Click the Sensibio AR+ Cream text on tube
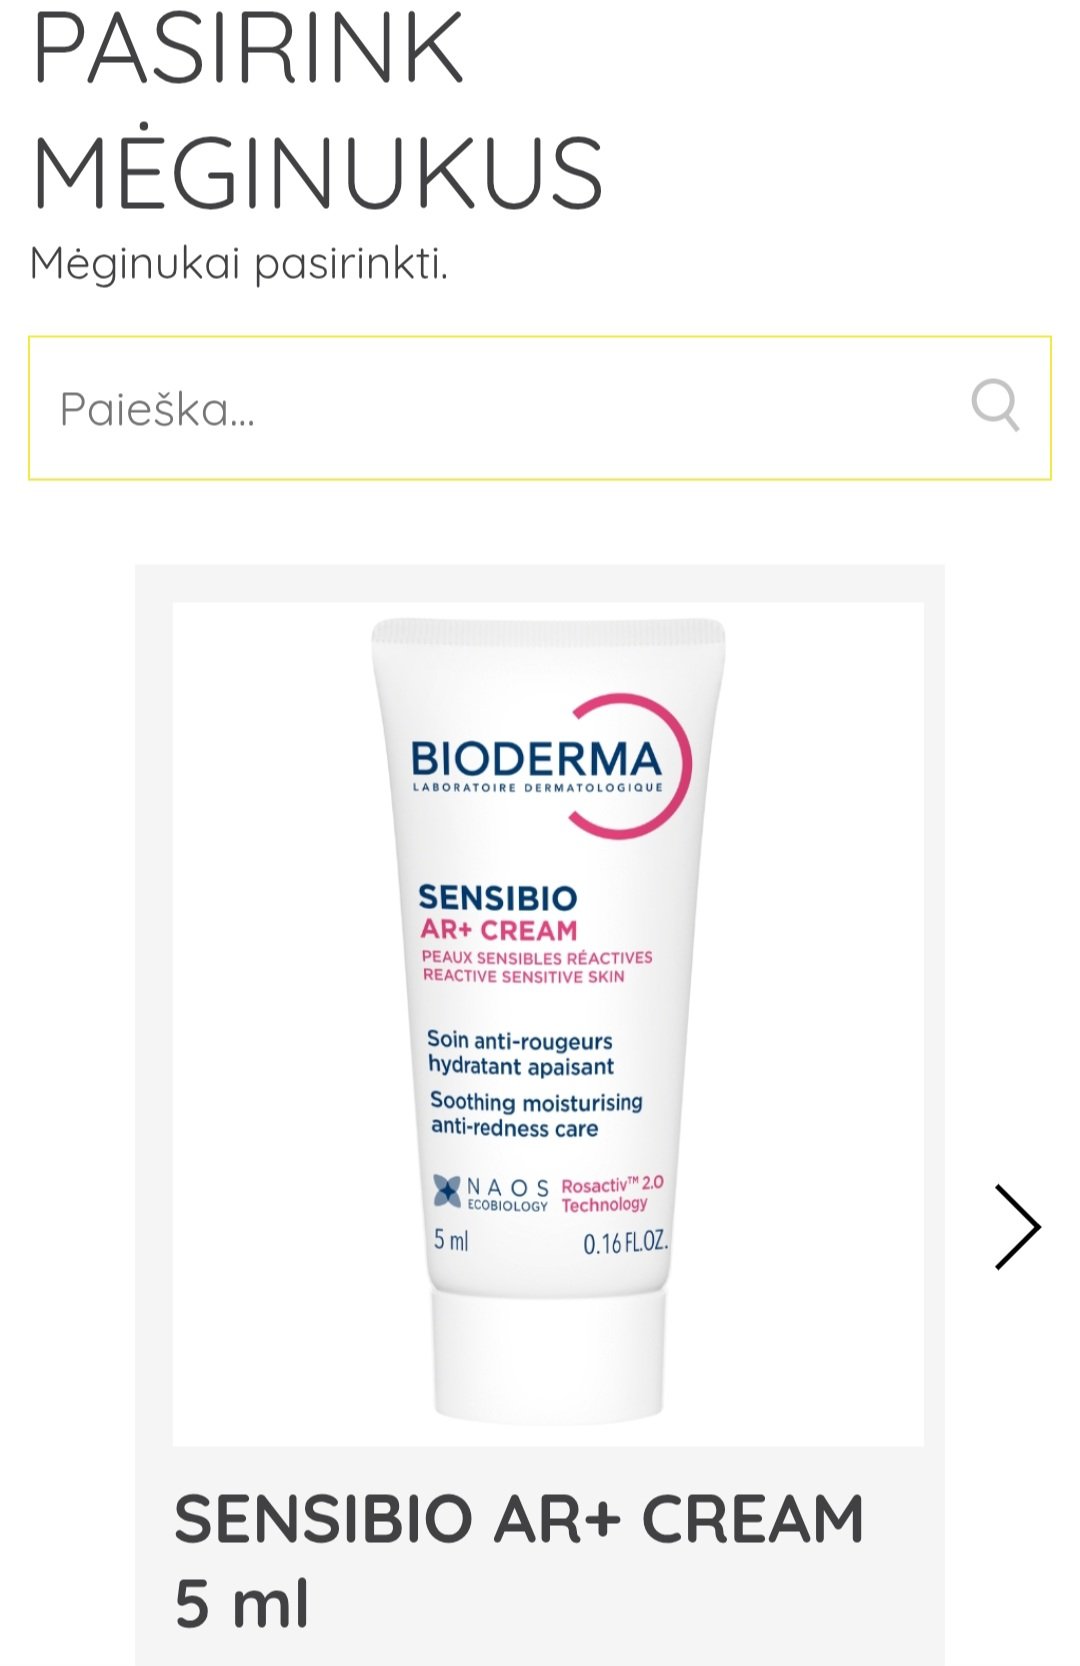1080x1666 pixels. [498, 913]
